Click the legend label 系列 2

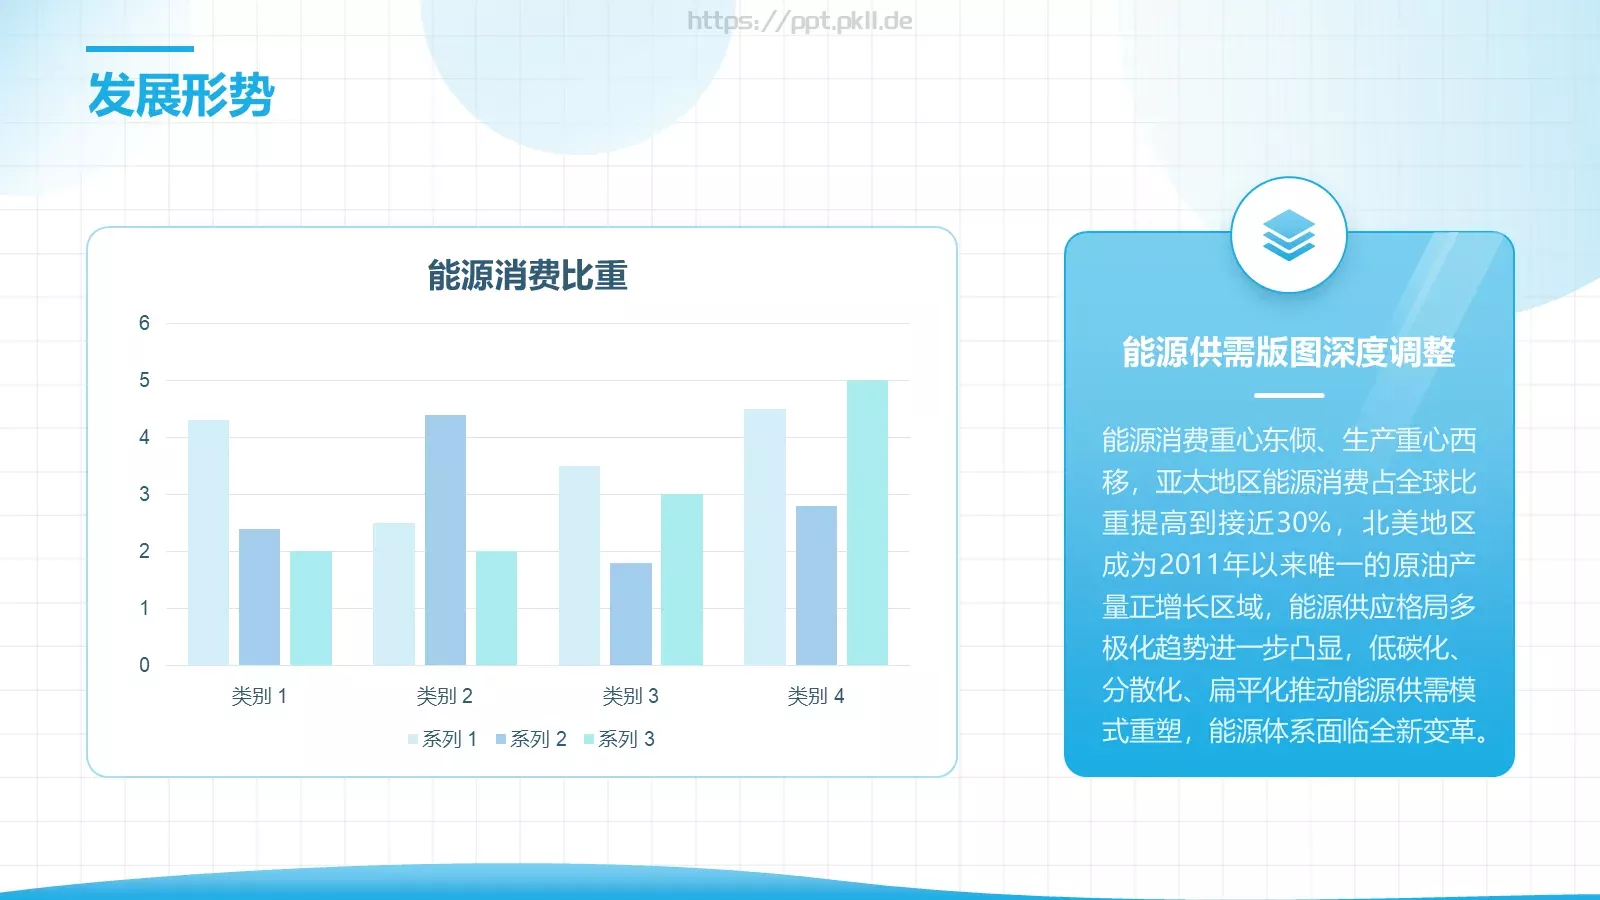(538, 739)
